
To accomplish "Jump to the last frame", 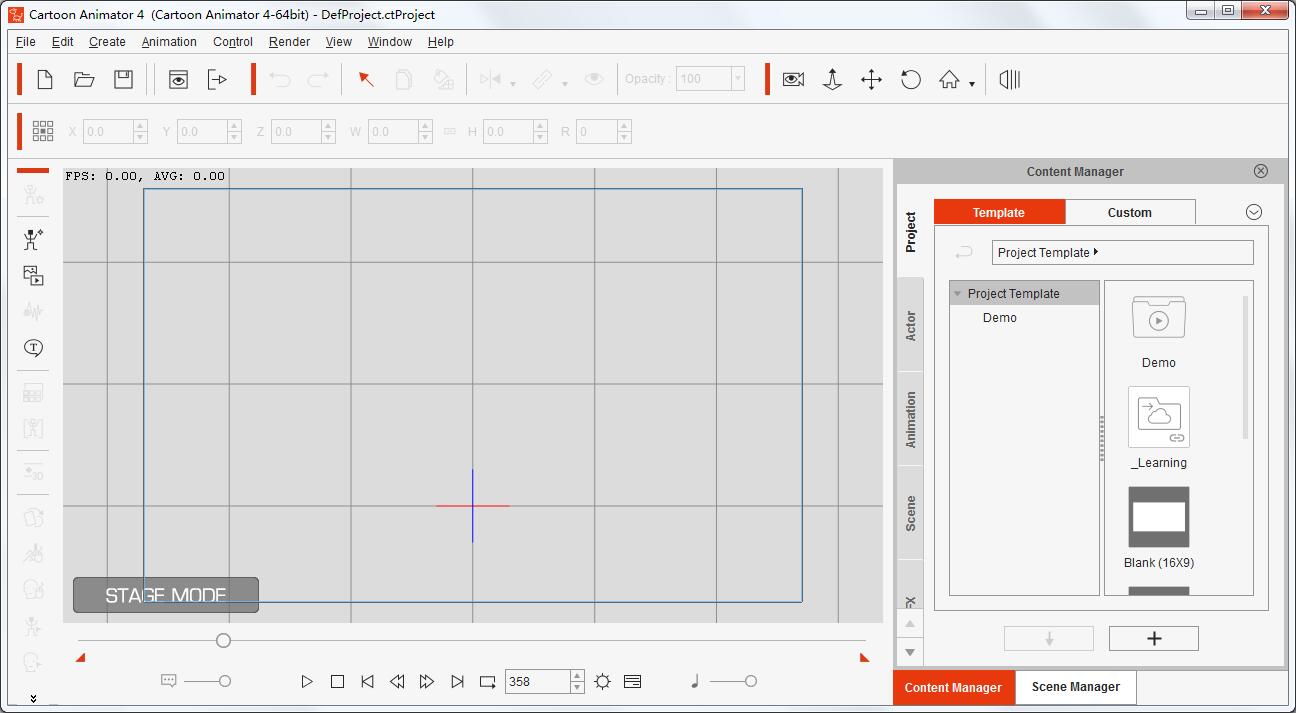I will (x=457, y=681).
